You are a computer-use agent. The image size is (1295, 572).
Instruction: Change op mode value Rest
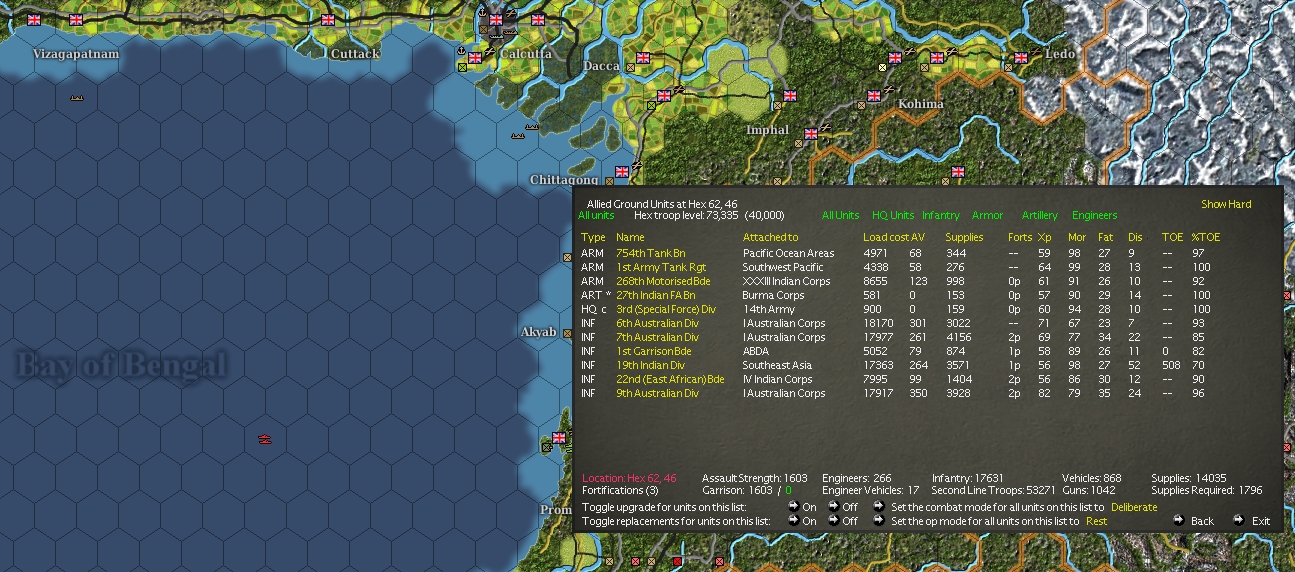(1096, 521)
